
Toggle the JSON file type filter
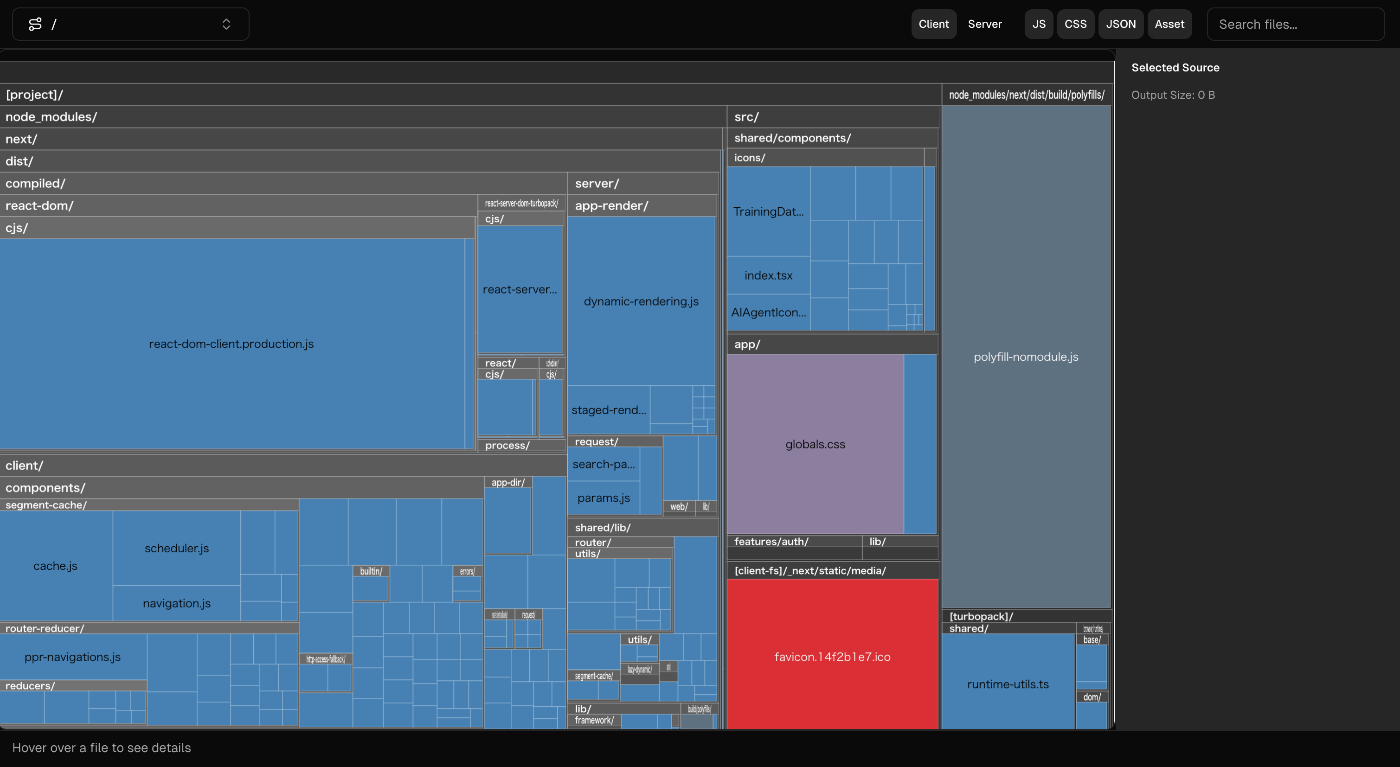(1121, 24)
